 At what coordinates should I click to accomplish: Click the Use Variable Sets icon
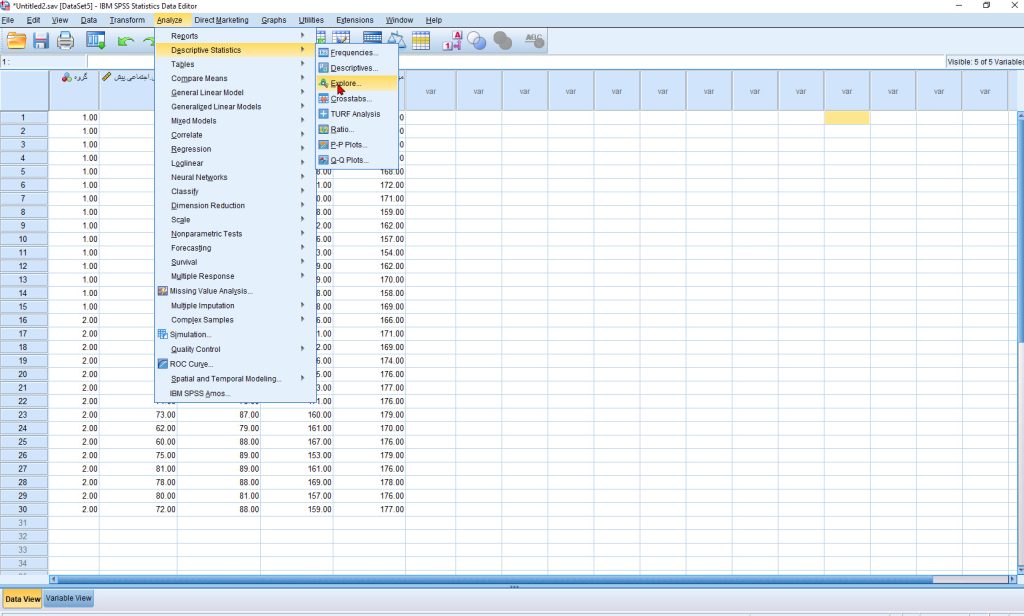coord(477,41)
